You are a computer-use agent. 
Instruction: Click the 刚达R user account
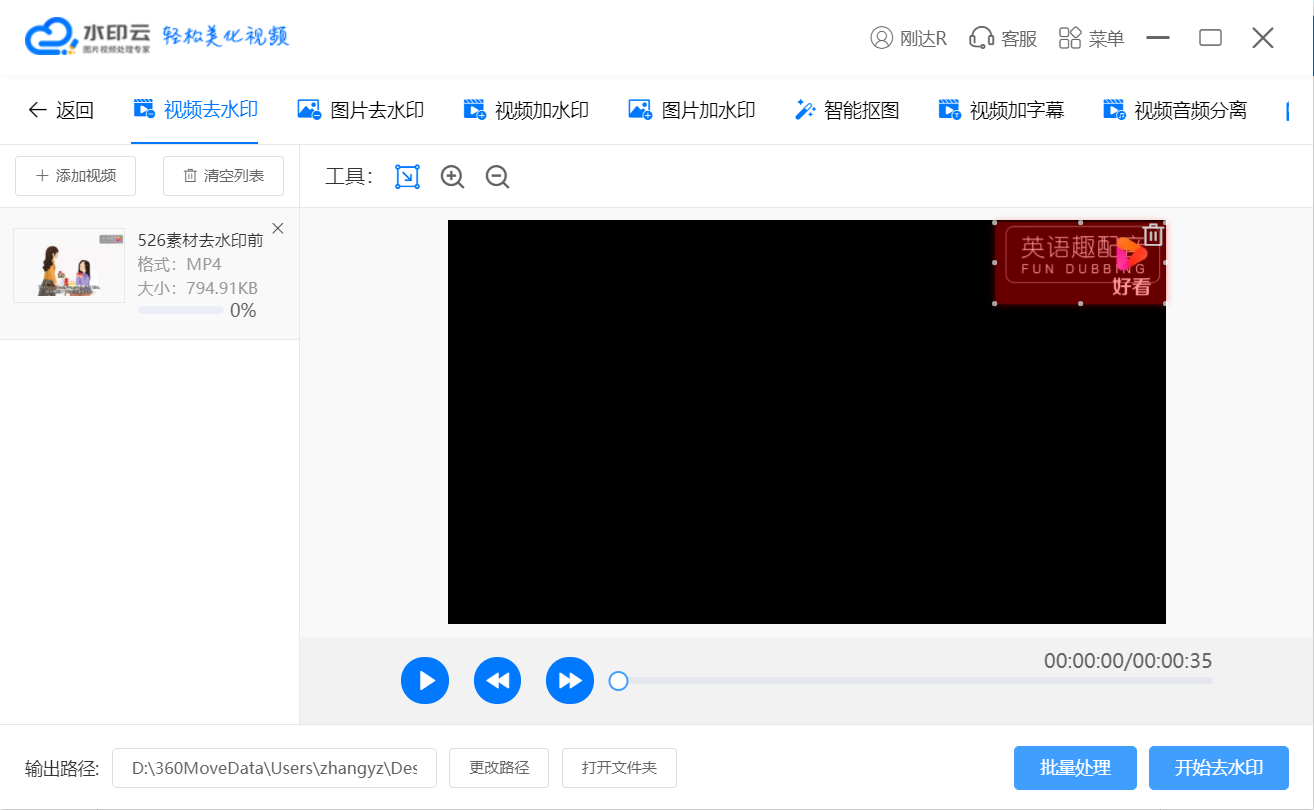tap(908, 38)
